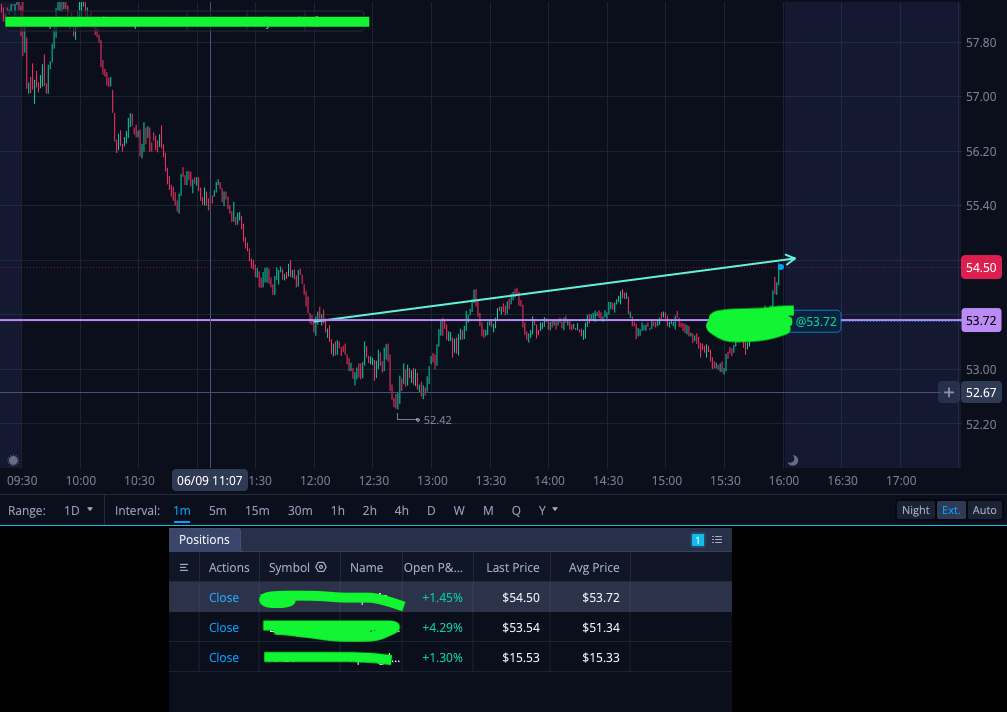The height and width of the screenshot is (712, 1007).
Task: Click the plus icon beside the 52.67 price
Action: tap(949, 392)
